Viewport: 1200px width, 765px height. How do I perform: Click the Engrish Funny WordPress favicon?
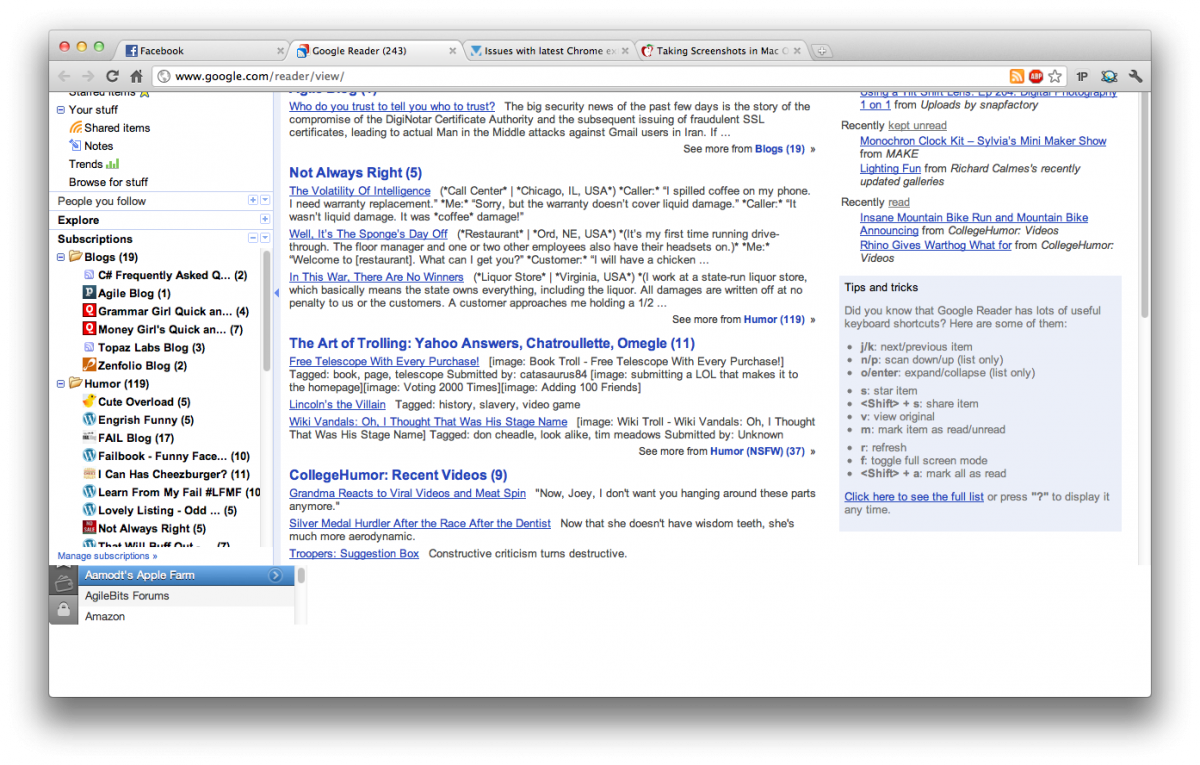pyautogui.click(x=89, y=420)
